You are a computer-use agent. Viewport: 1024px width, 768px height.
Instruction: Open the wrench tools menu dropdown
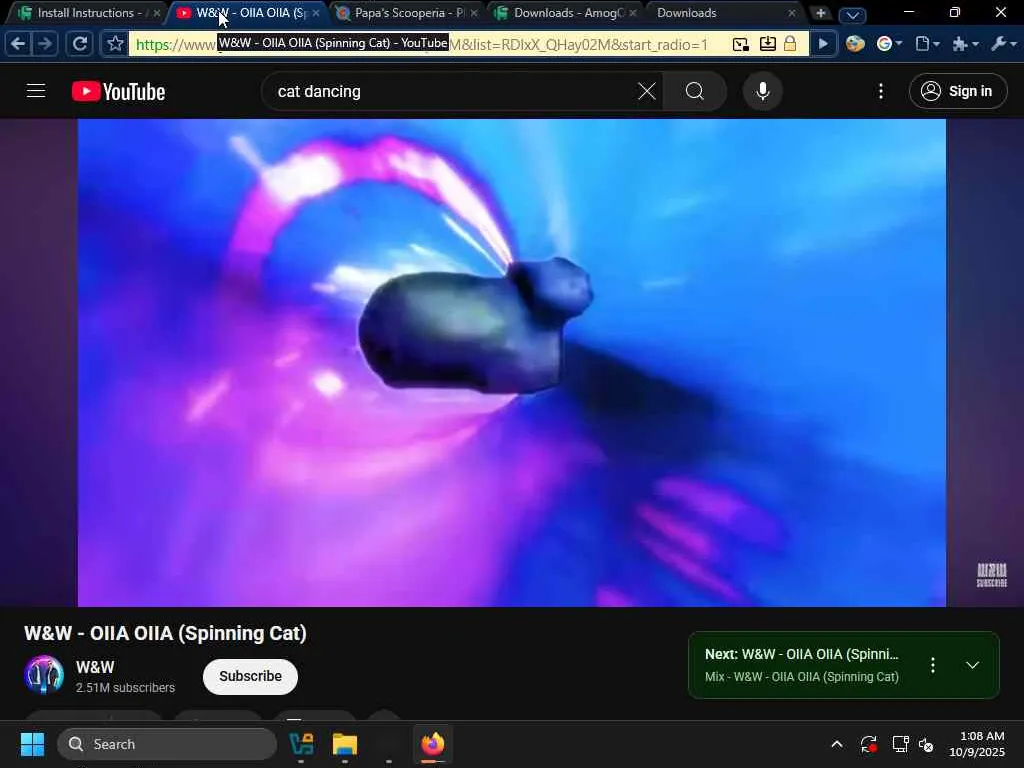point(1004,44)
